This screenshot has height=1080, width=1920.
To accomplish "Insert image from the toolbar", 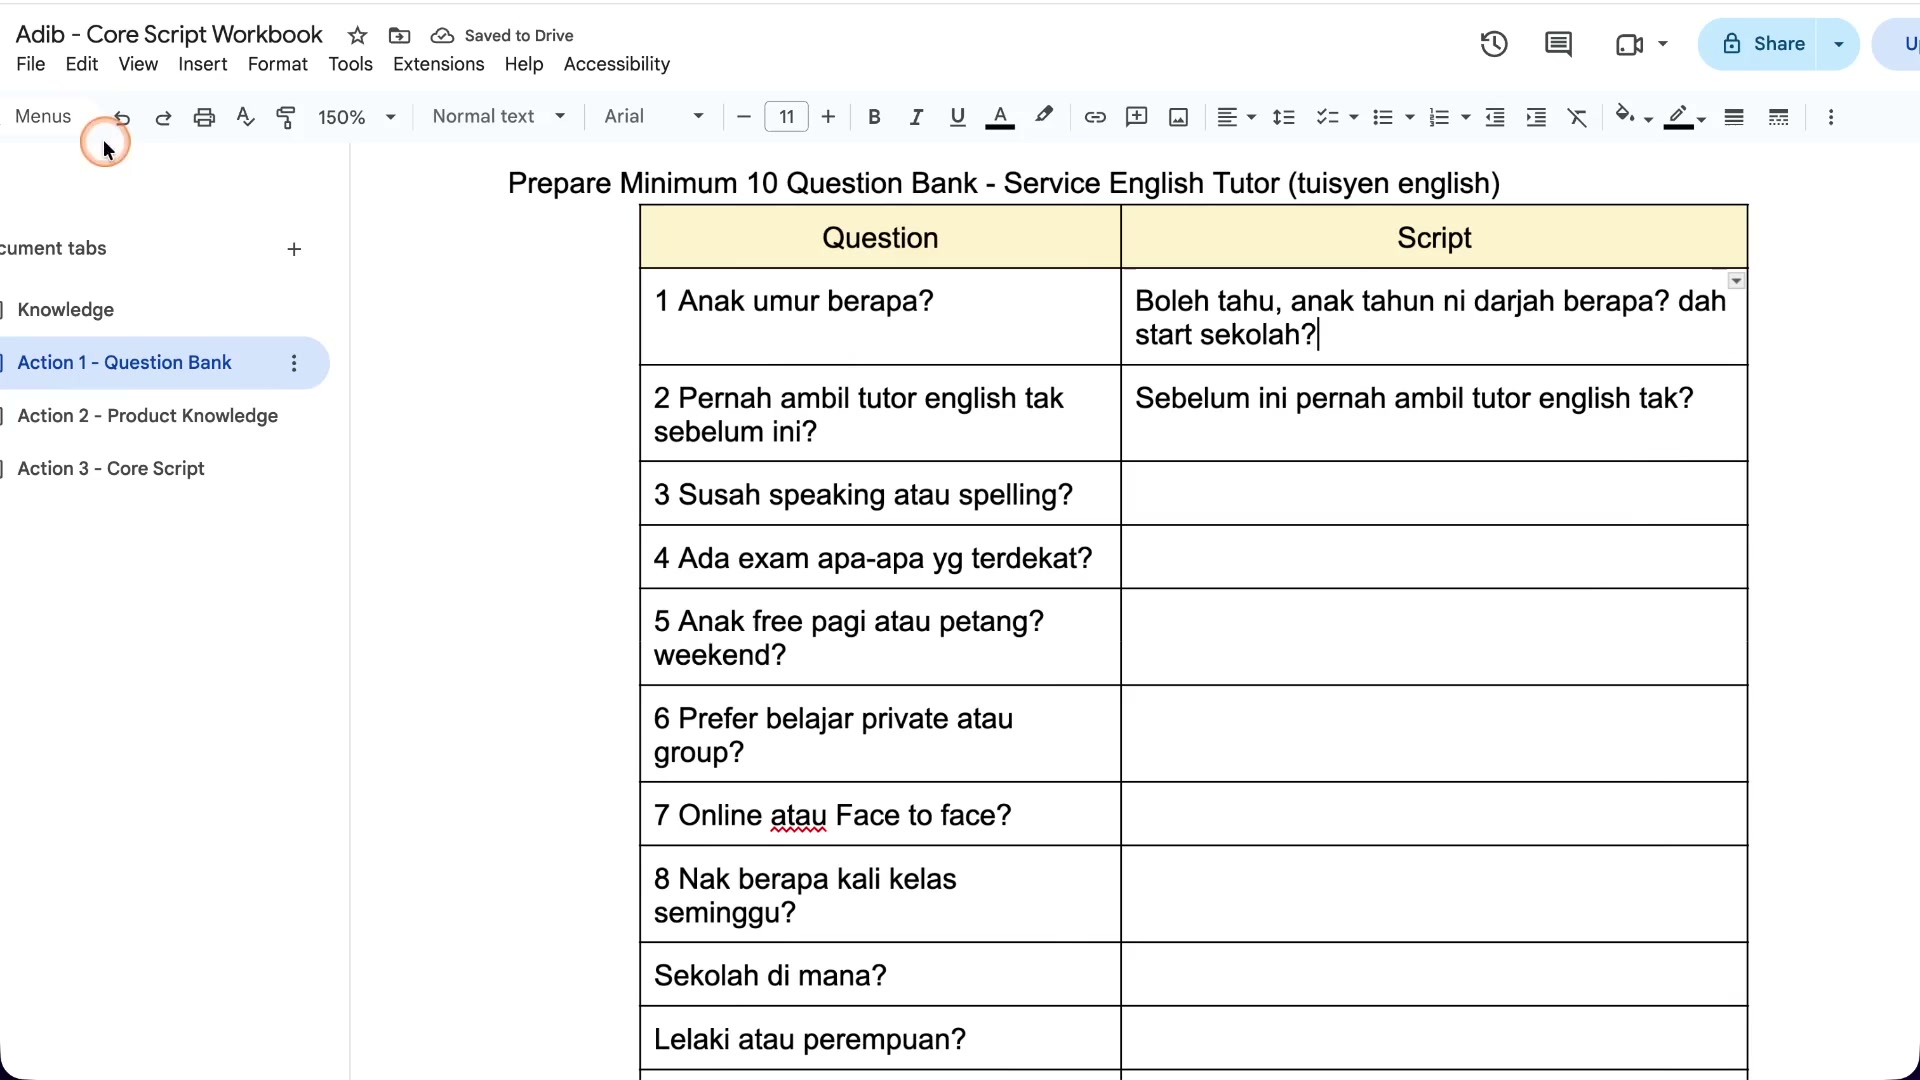I will point(1179,118).
